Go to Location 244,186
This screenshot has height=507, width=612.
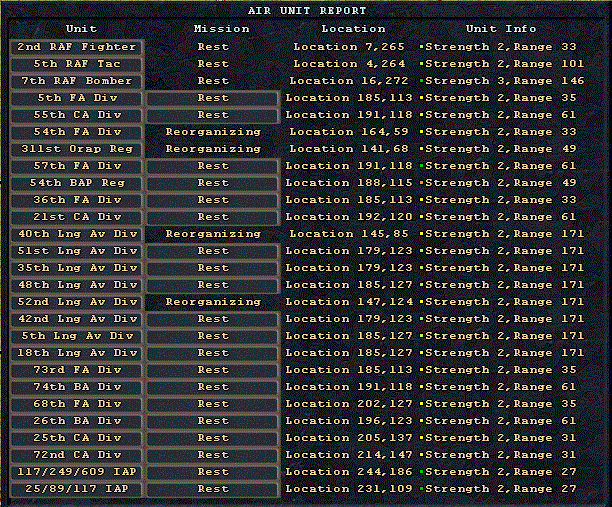[349, 472]
